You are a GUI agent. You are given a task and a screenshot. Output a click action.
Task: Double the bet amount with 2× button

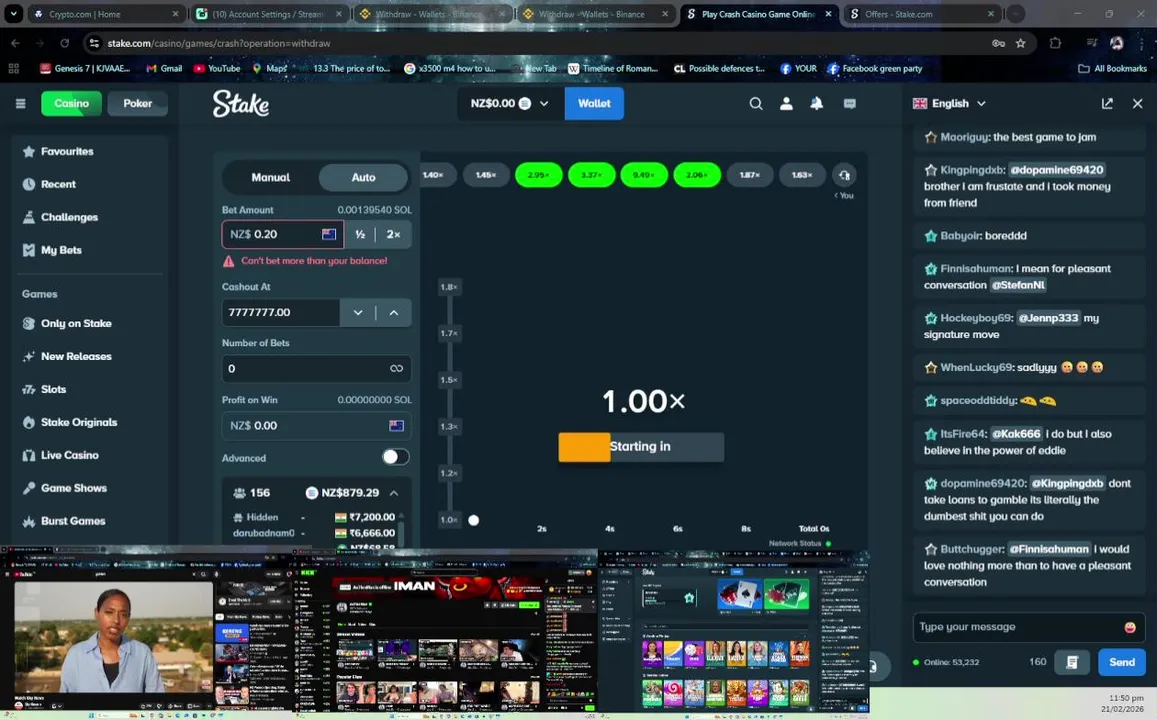tap(393, 234)
